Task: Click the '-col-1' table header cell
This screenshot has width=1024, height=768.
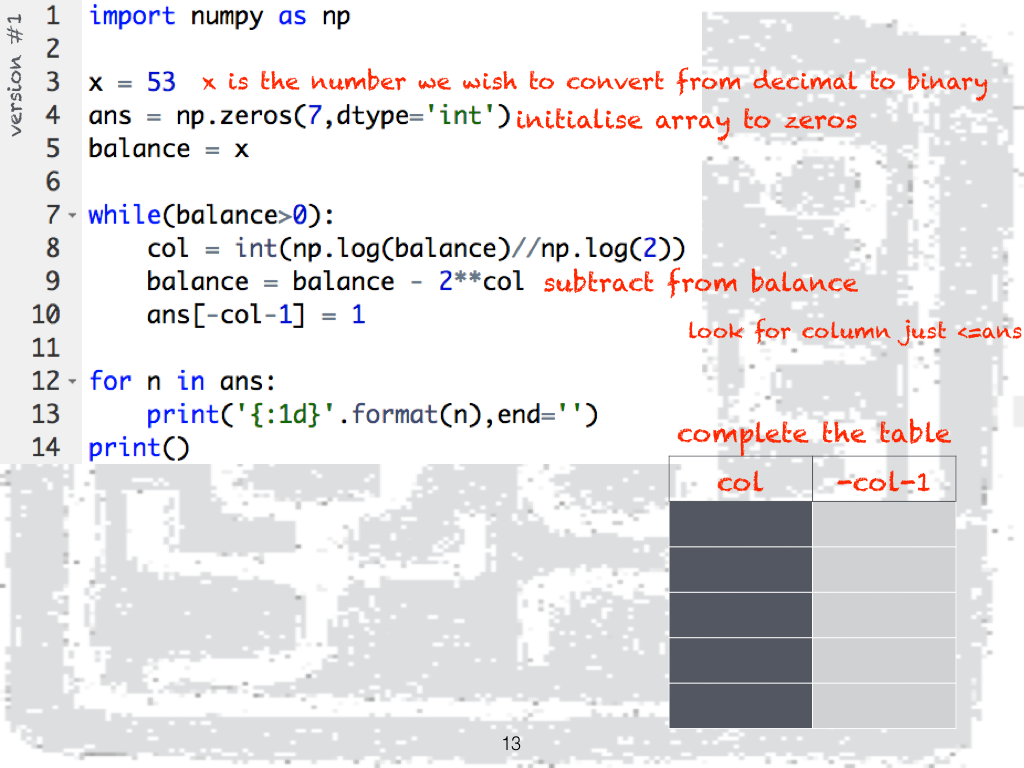Action: coord(884,481)
